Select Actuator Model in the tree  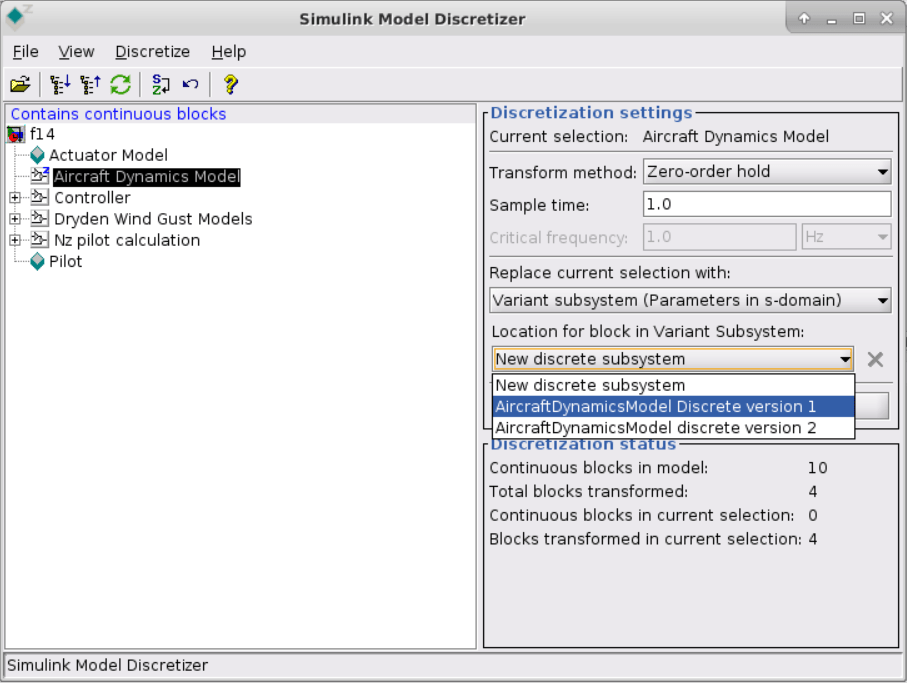point(108,155)
